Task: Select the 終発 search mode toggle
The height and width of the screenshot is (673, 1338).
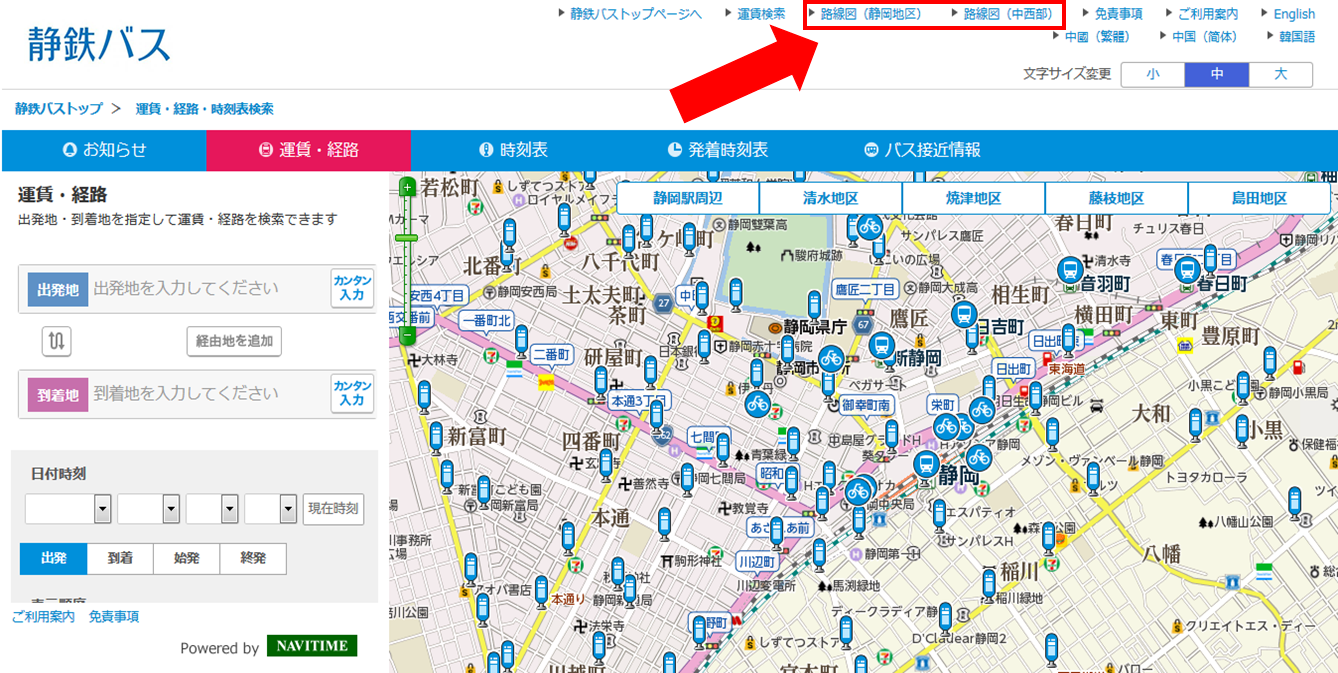Action: (x=253, y=558)
